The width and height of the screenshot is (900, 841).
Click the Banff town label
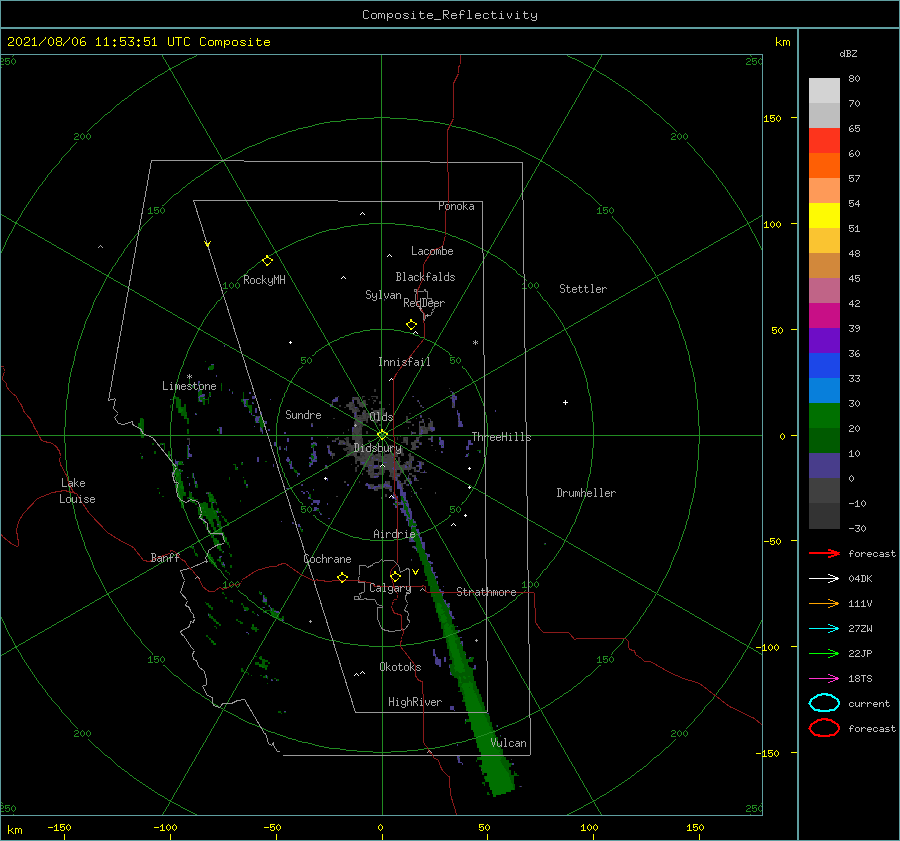click(x=165, y=557)
